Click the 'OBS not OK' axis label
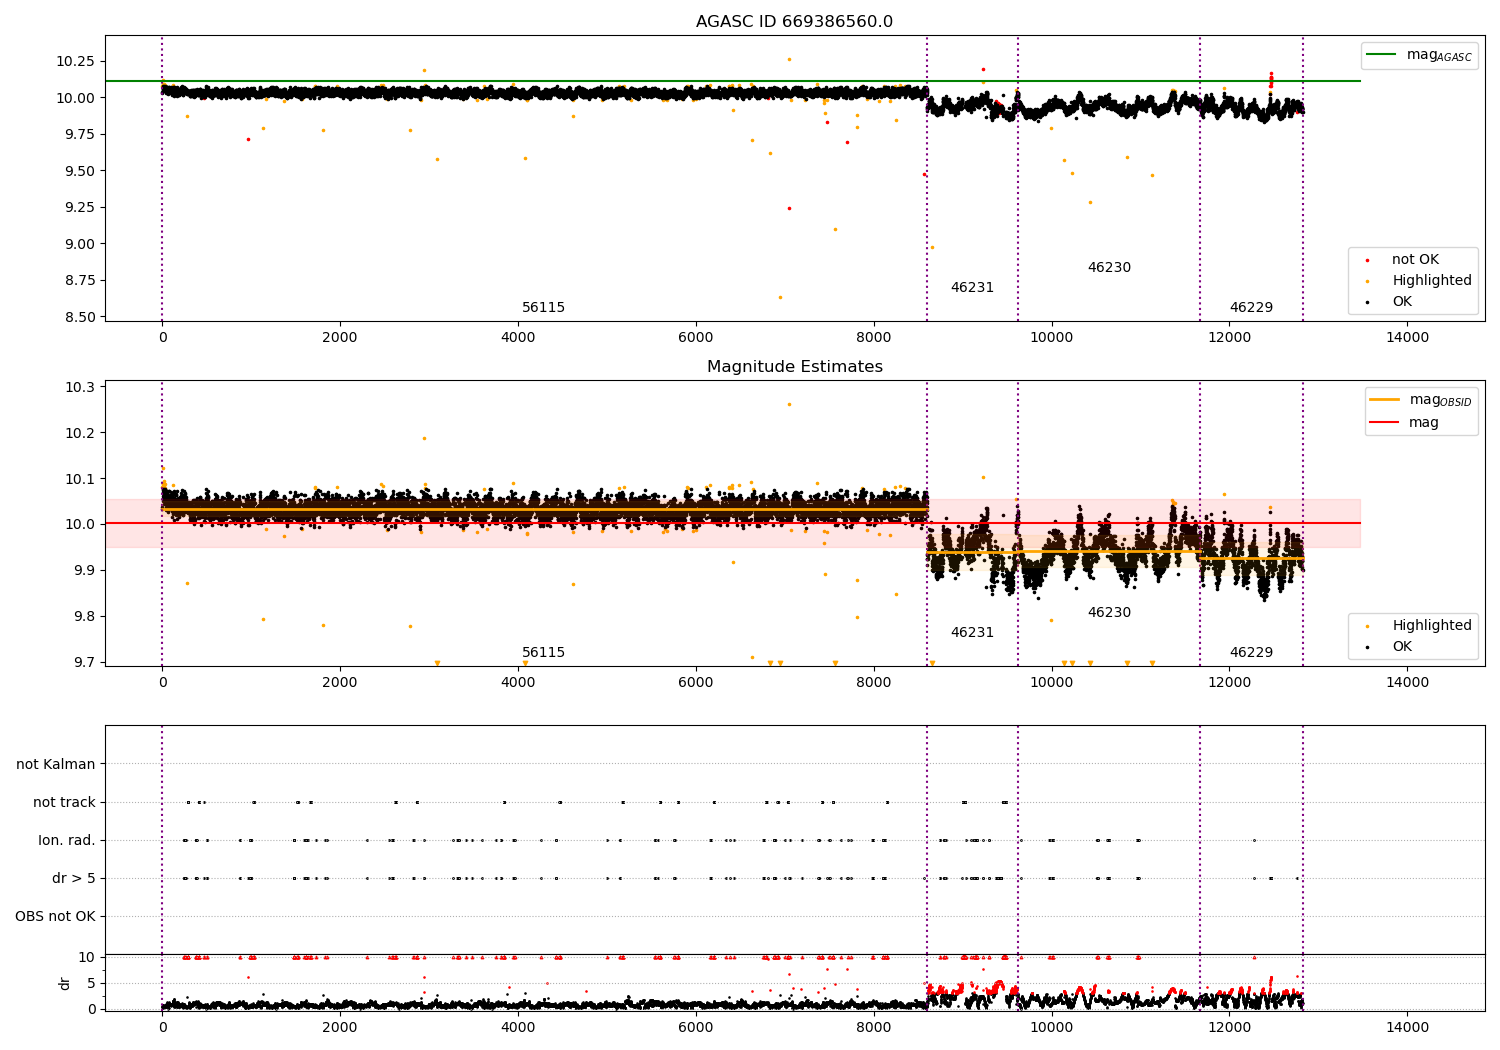 tap(55, 916)
